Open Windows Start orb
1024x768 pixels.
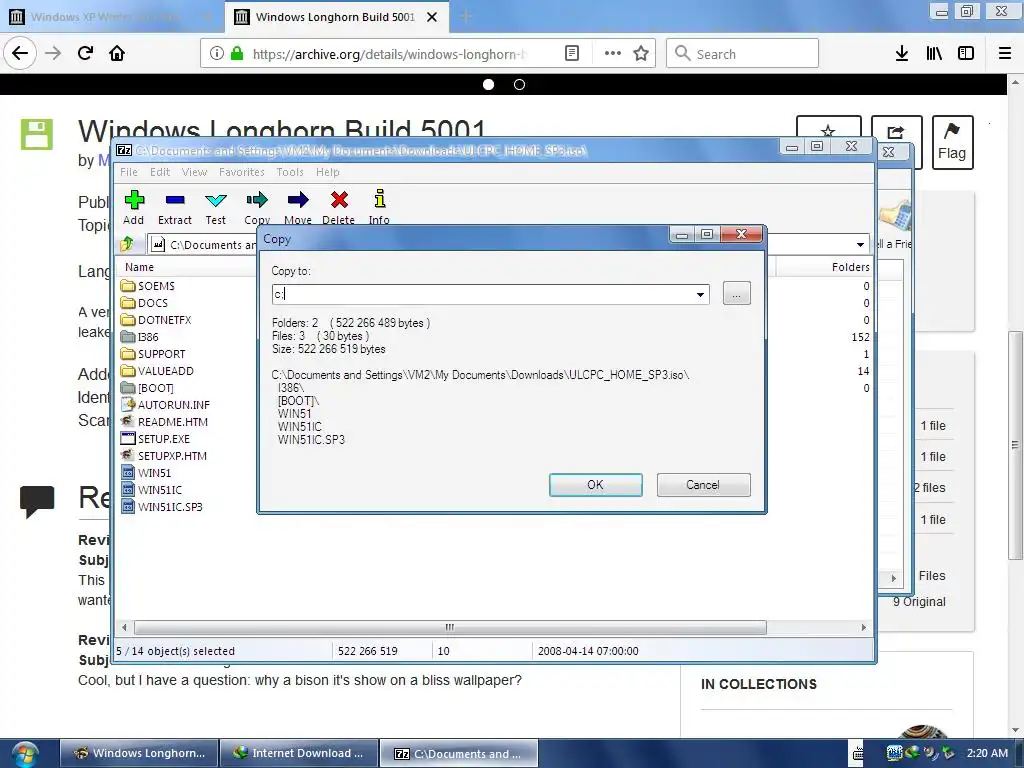(25, 754)
